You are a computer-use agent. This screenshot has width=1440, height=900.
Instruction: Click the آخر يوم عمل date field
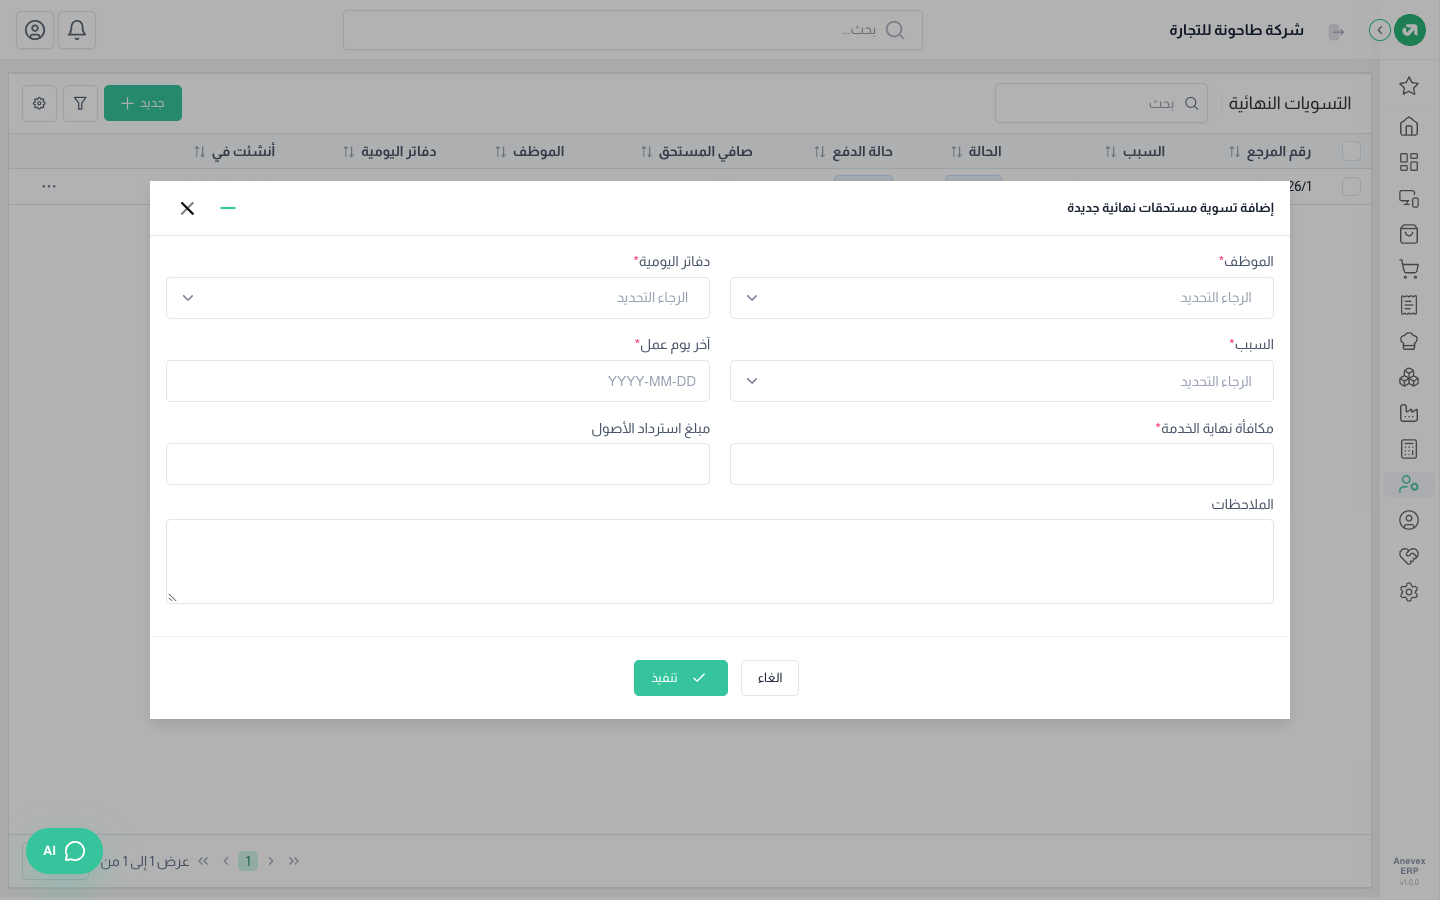click(438, 381)
